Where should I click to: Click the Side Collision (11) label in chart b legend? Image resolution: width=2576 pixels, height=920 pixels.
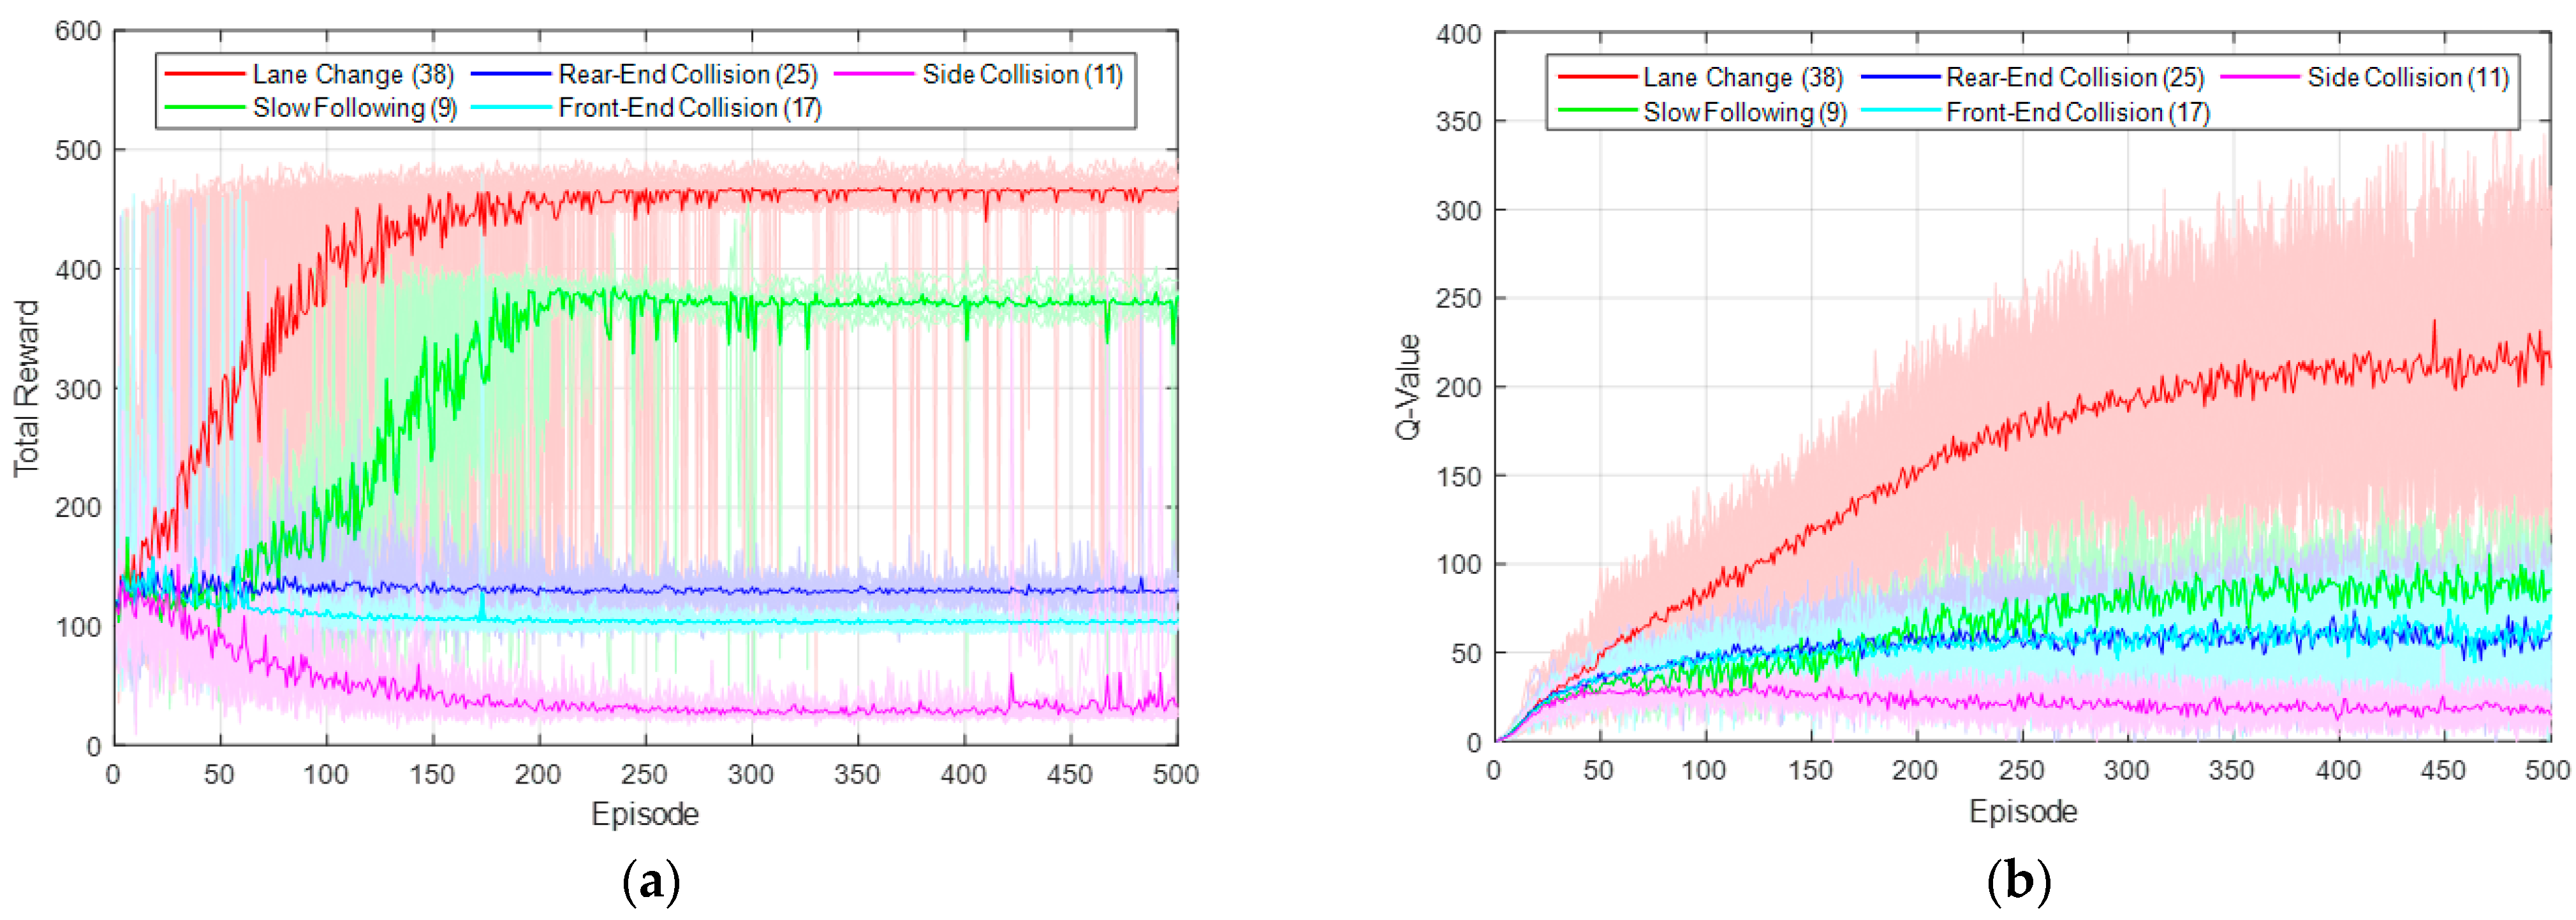2408,77
